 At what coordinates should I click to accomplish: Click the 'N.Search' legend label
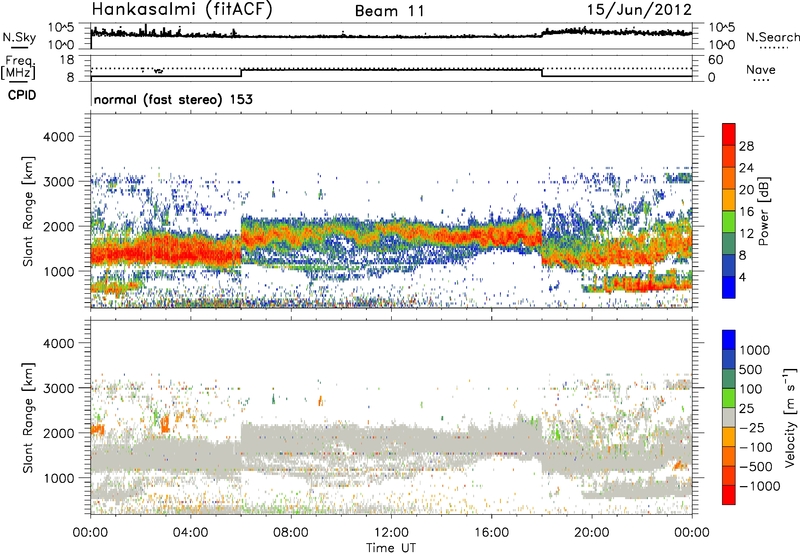pos(772,37)
